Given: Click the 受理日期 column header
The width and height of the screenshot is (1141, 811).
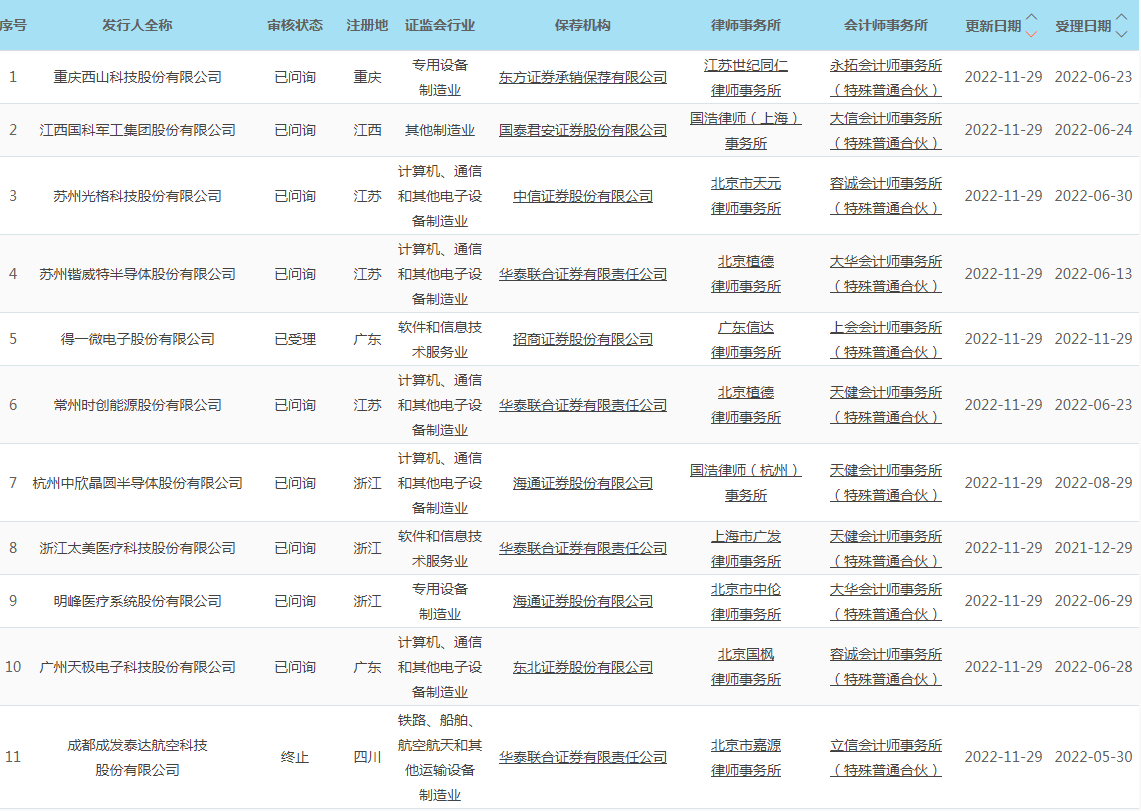Looking at the screenshot, I should pyautogui.click(x=1083, y=25).
